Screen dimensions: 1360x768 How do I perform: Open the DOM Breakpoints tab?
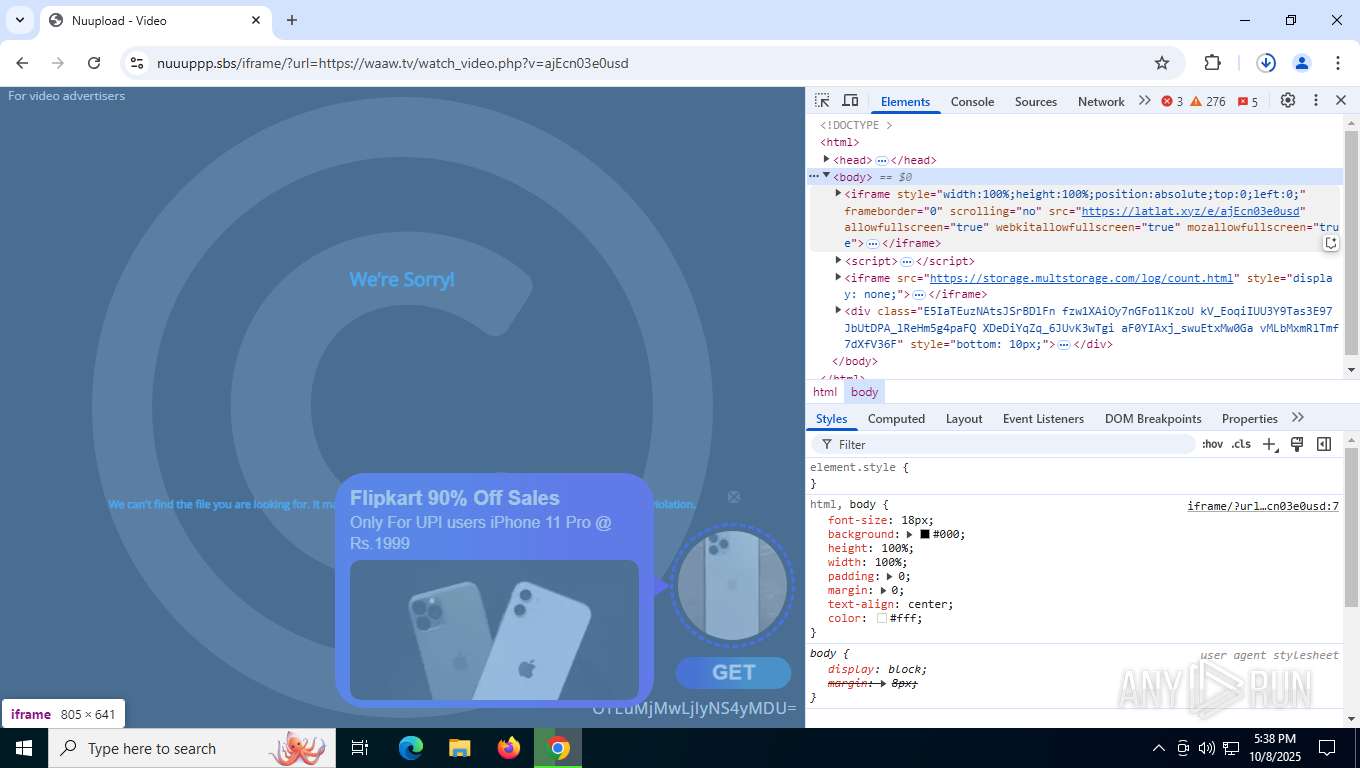click(1153, 419)
